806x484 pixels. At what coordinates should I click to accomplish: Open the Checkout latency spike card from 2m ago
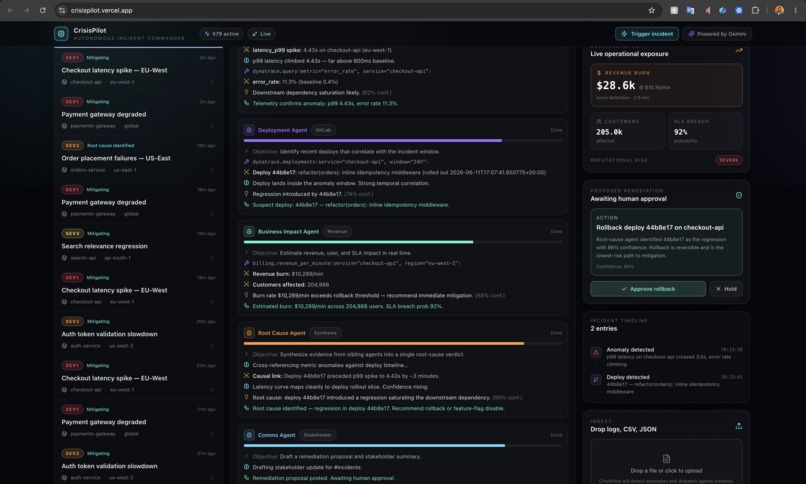138,70
